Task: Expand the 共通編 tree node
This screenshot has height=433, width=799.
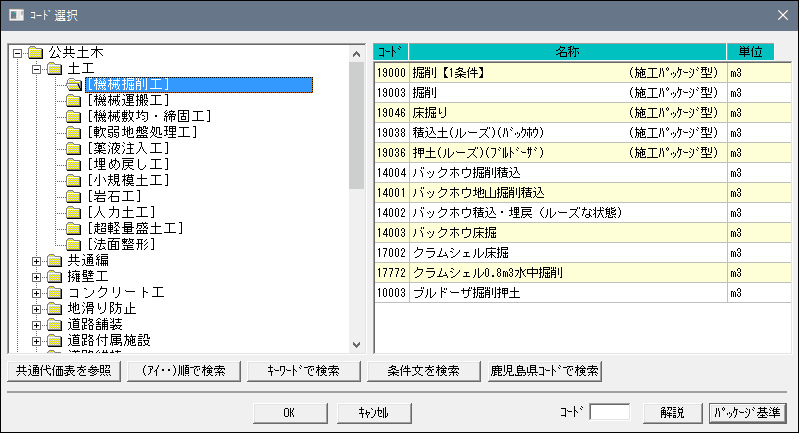Action: 36,261
